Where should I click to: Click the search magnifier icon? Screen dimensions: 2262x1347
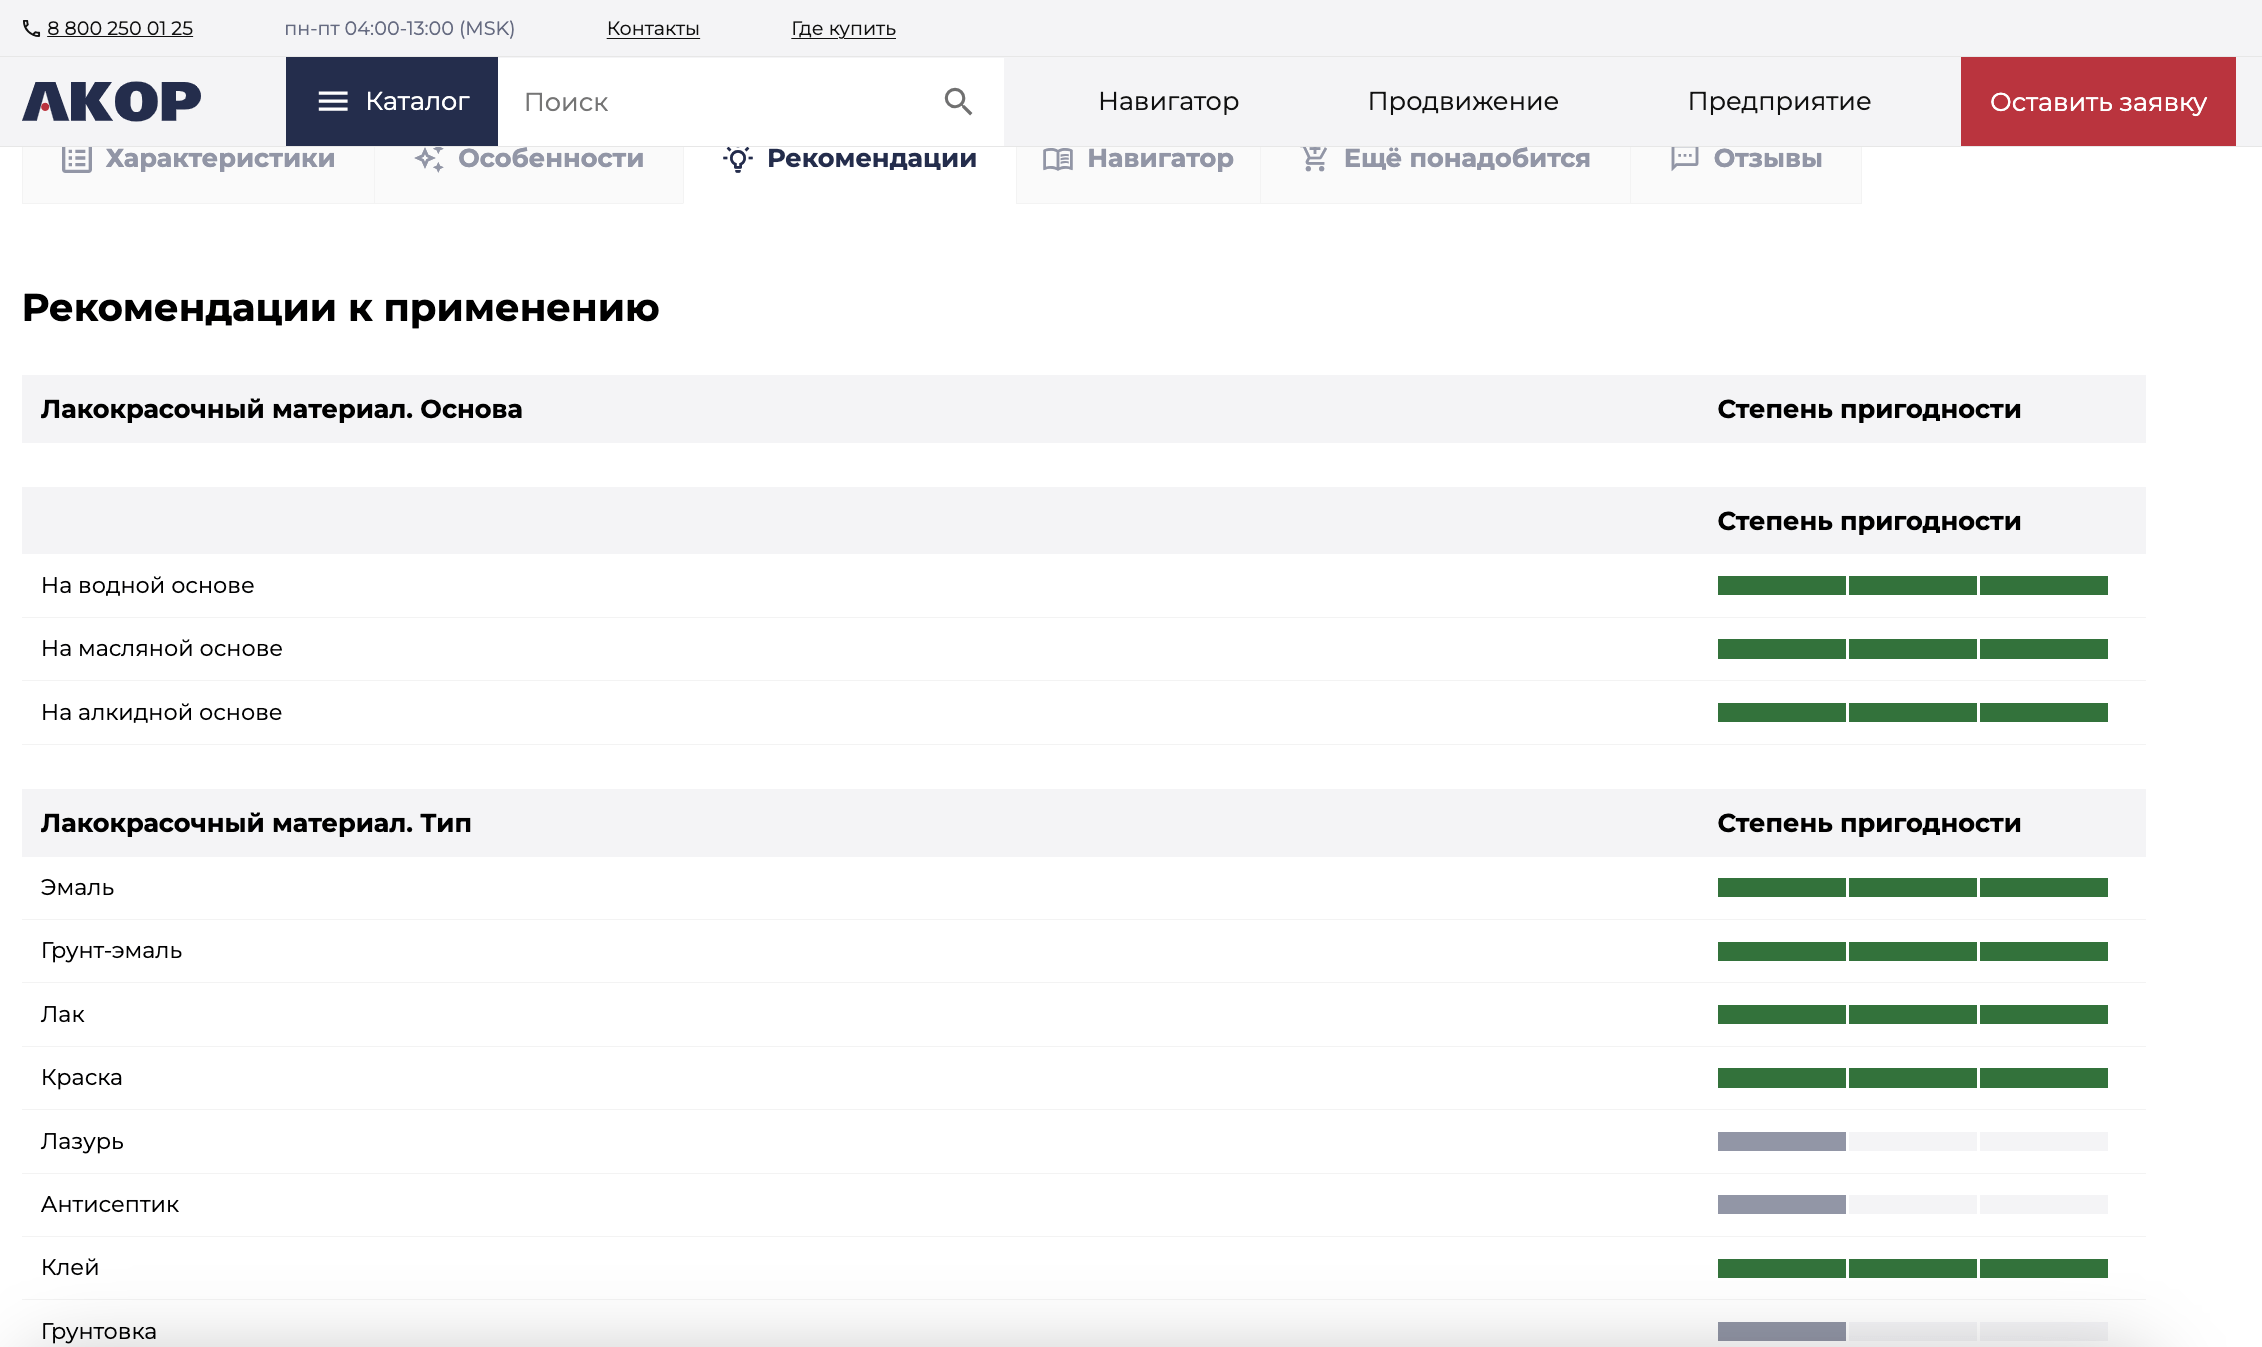958,101
